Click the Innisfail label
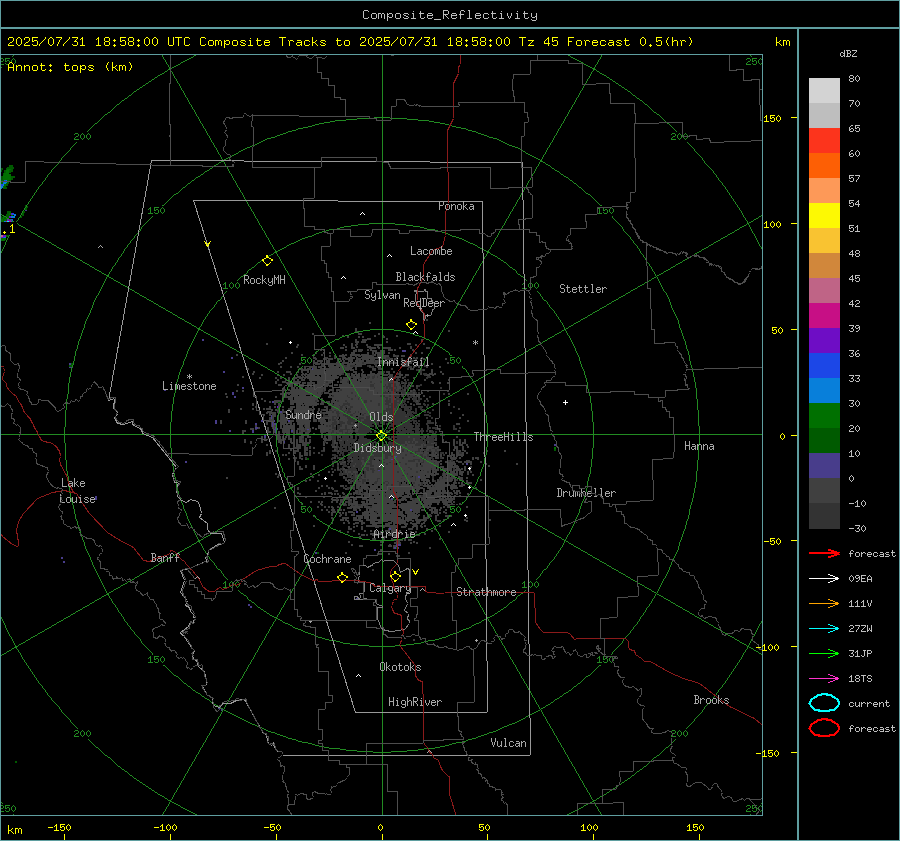Image resolution: width=900 pixels, height=841 pixels. 403,362
